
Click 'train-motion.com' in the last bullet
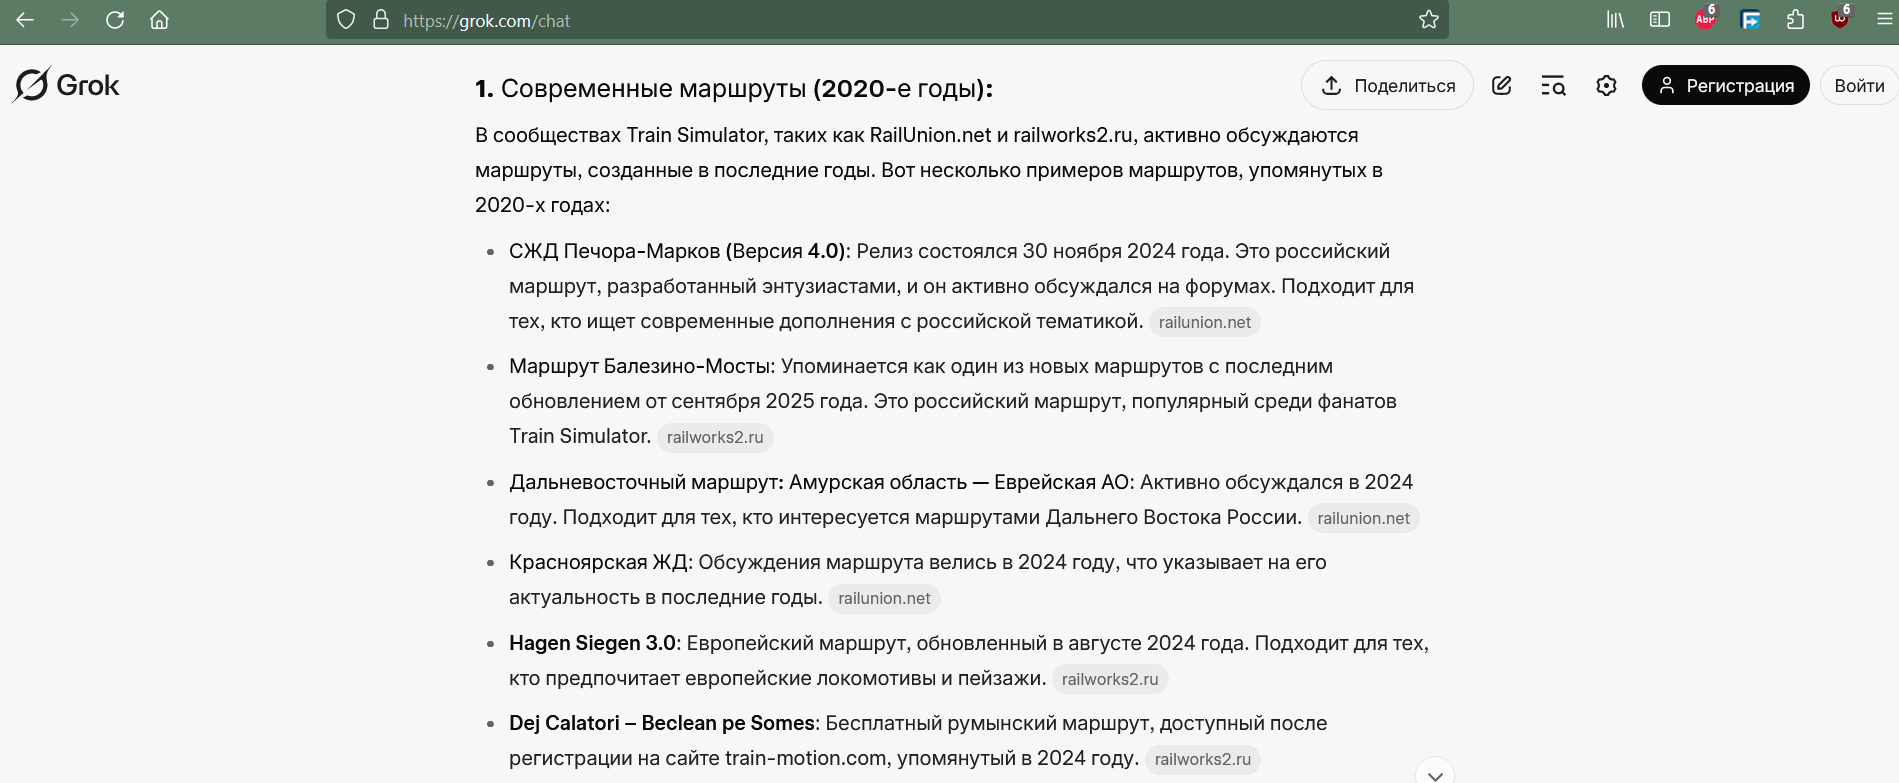(x=806, y=758)
